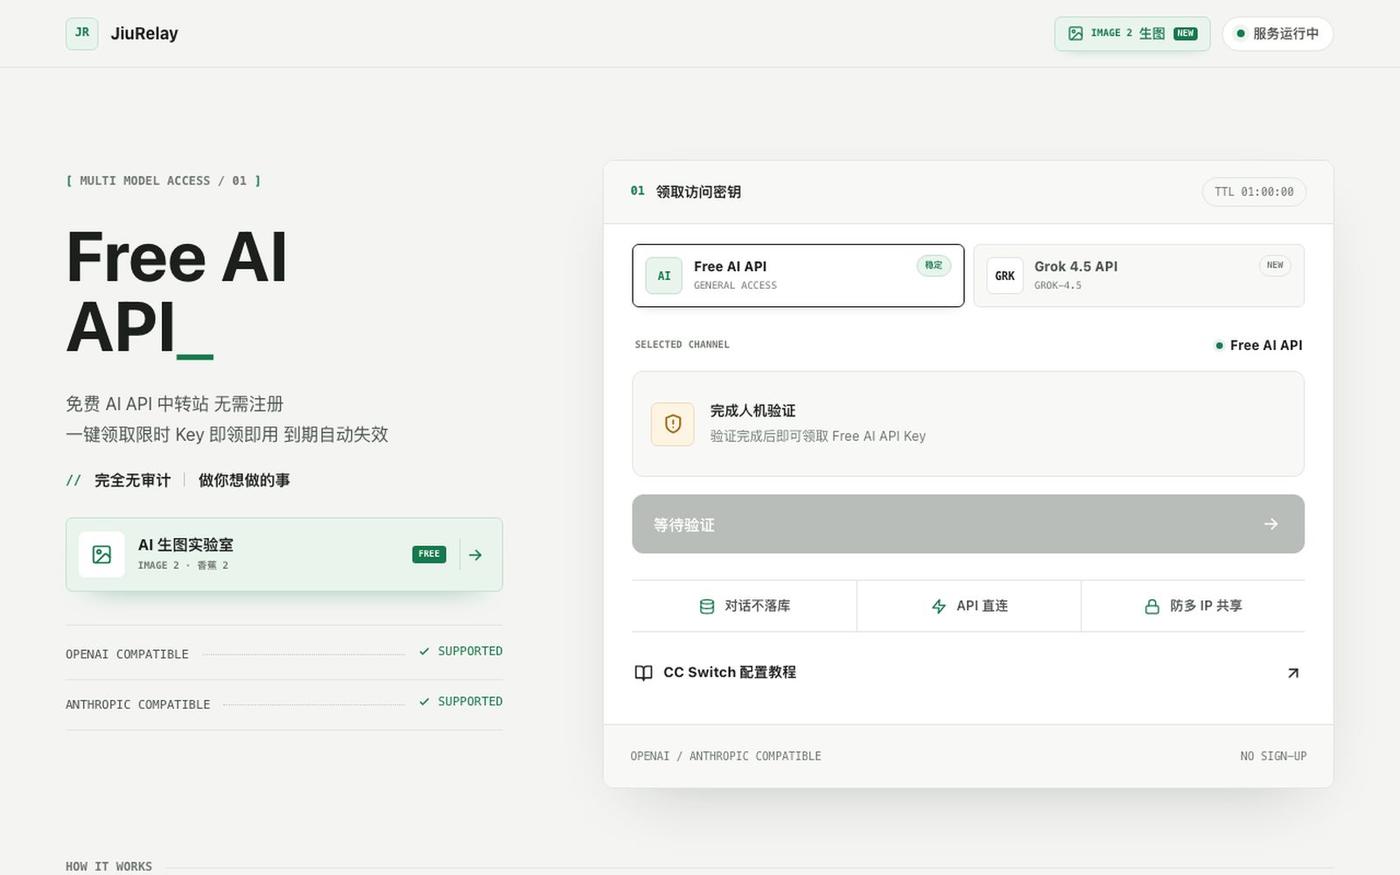Click the AI icon on the Free AI API tab

(664, 276)
